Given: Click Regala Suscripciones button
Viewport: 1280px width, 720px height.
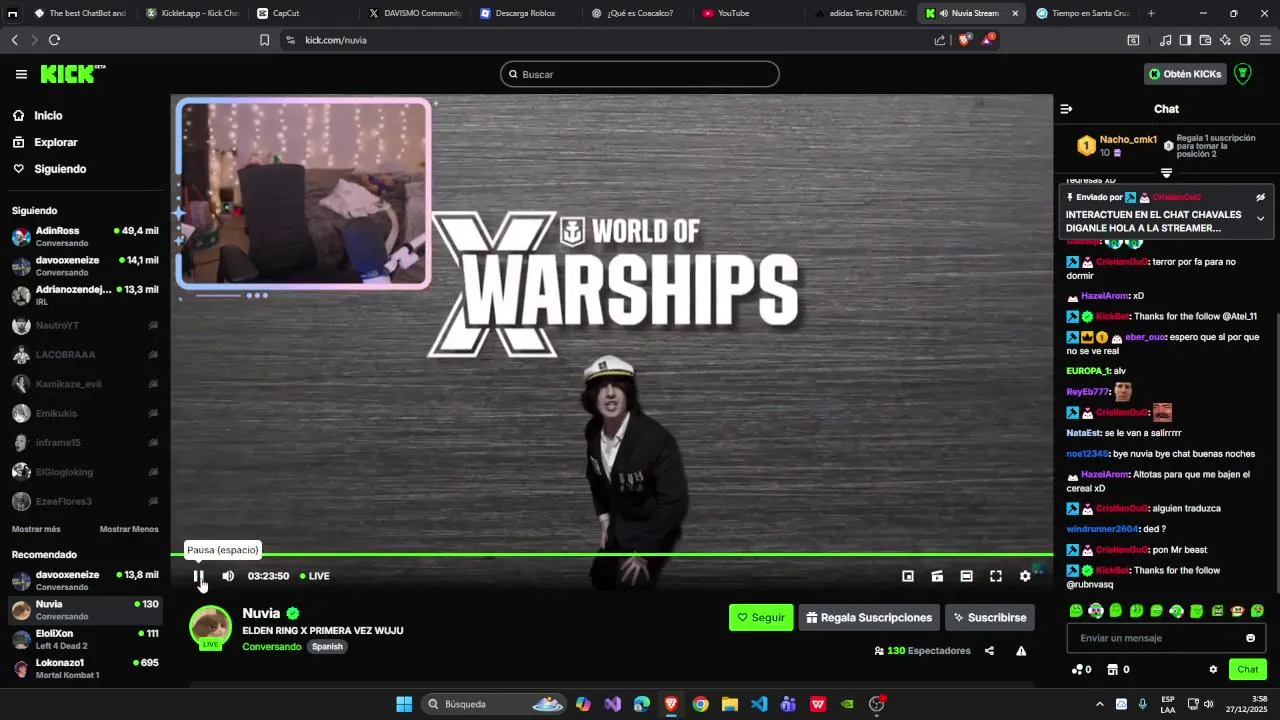Looking at the screenshot, I should [x=869, y=618].
